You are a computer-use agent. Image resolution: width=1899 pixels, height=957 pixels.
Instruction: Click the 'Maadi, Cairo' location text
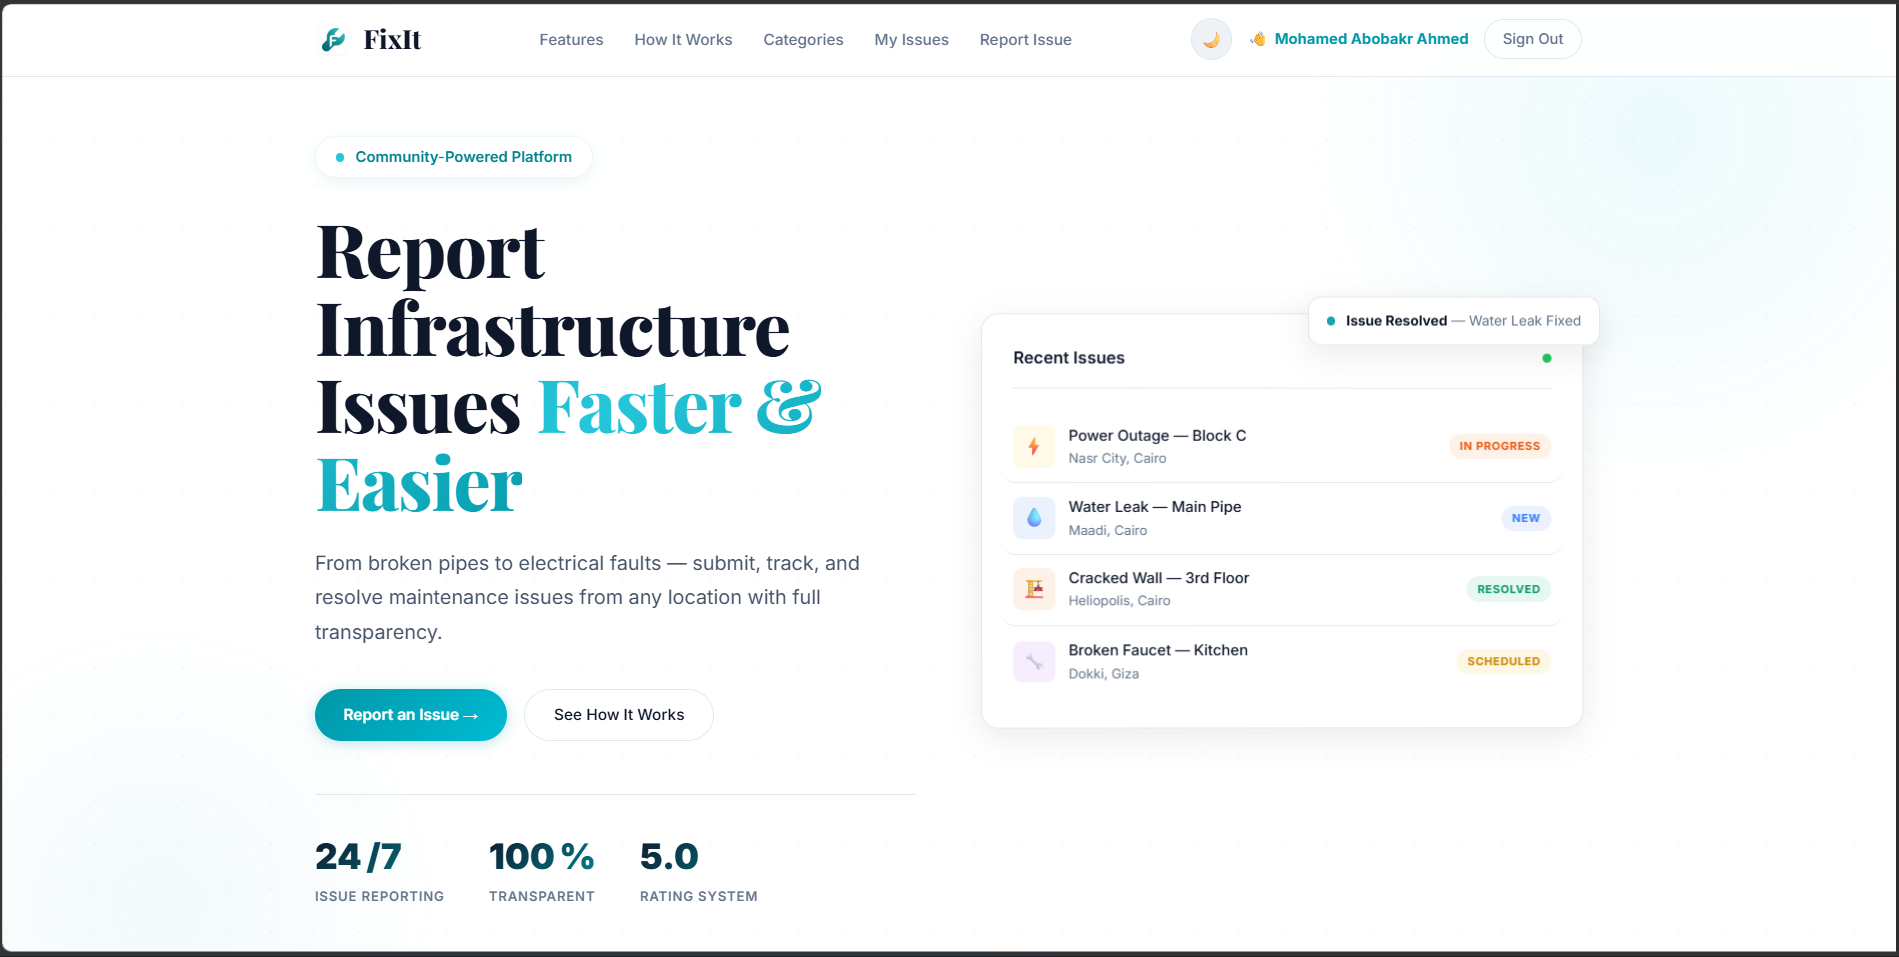1108,530
